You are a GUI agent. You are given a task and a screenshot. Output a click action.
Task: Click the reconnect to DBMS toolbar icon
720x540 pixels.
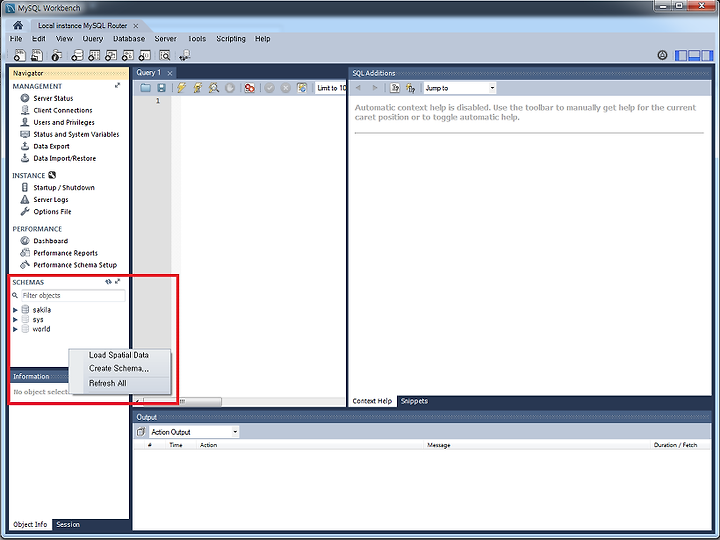pyautogui.click(x=185, y=56)
